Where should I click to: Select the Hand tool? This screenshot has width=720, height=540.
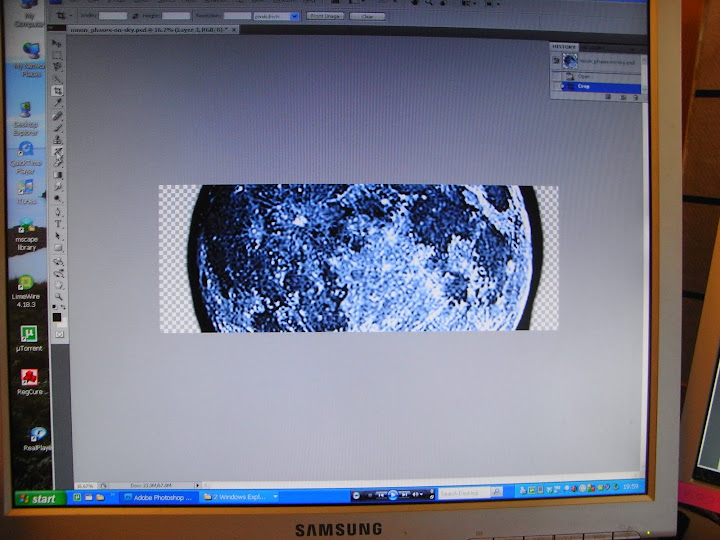coord(58,285)
